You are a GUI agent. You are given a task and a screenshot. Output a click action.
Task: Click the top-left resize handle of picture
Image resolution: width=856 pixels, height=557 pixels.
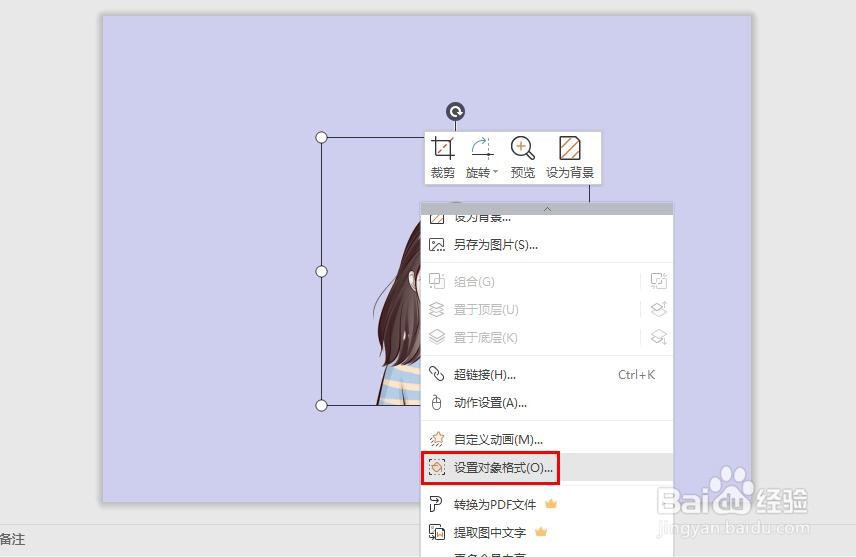point(322,137)
